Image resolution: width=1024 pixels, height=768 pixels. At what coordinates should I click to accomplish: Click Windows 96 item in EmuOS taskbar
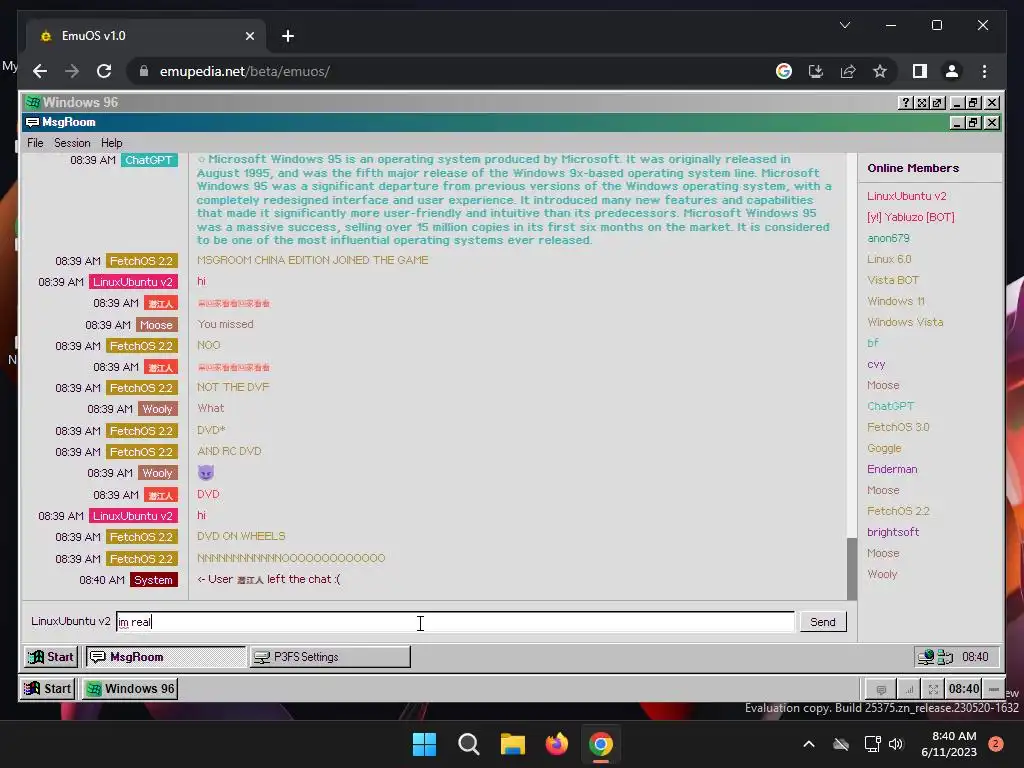130,688
